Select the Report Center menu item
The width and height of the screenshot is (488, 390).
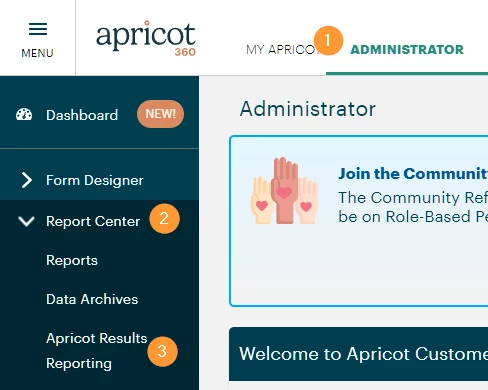(x=93, y=221)
